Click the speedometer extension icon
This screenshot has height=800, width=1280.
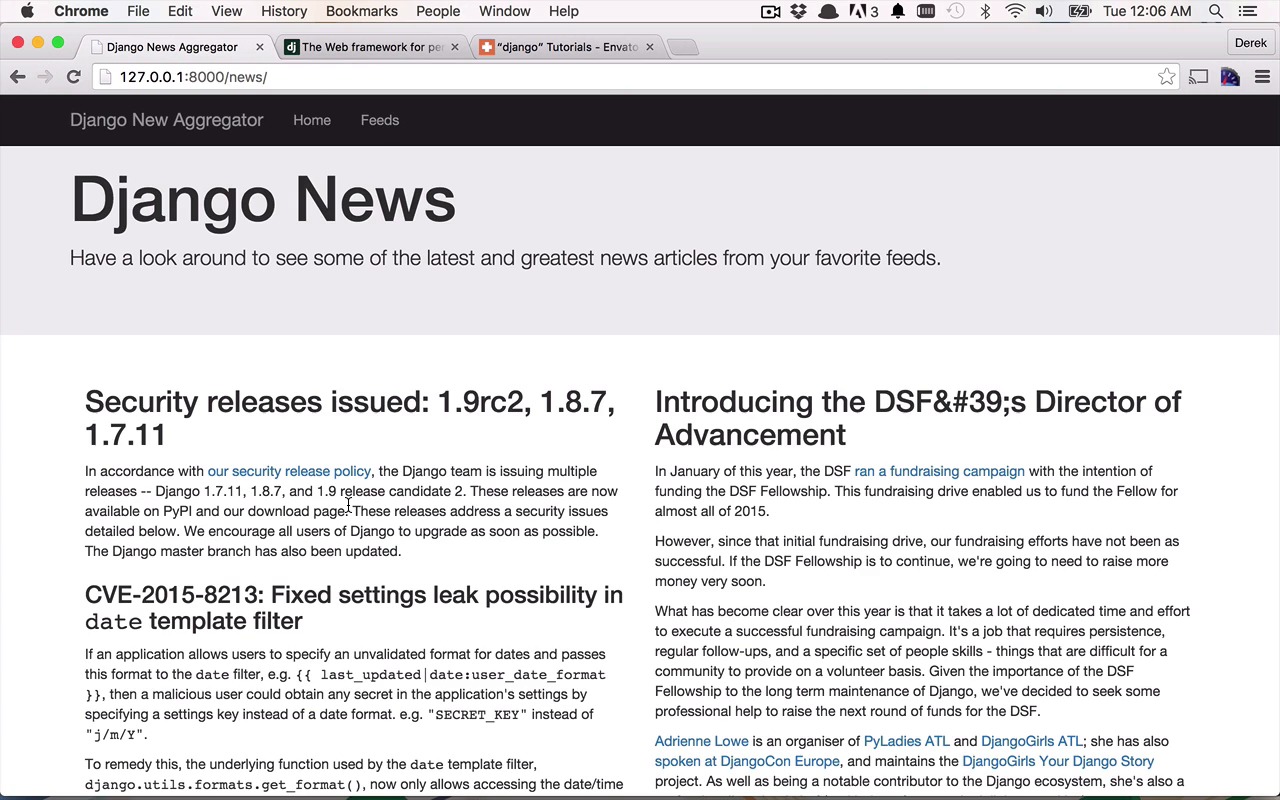coord(1230,77)
